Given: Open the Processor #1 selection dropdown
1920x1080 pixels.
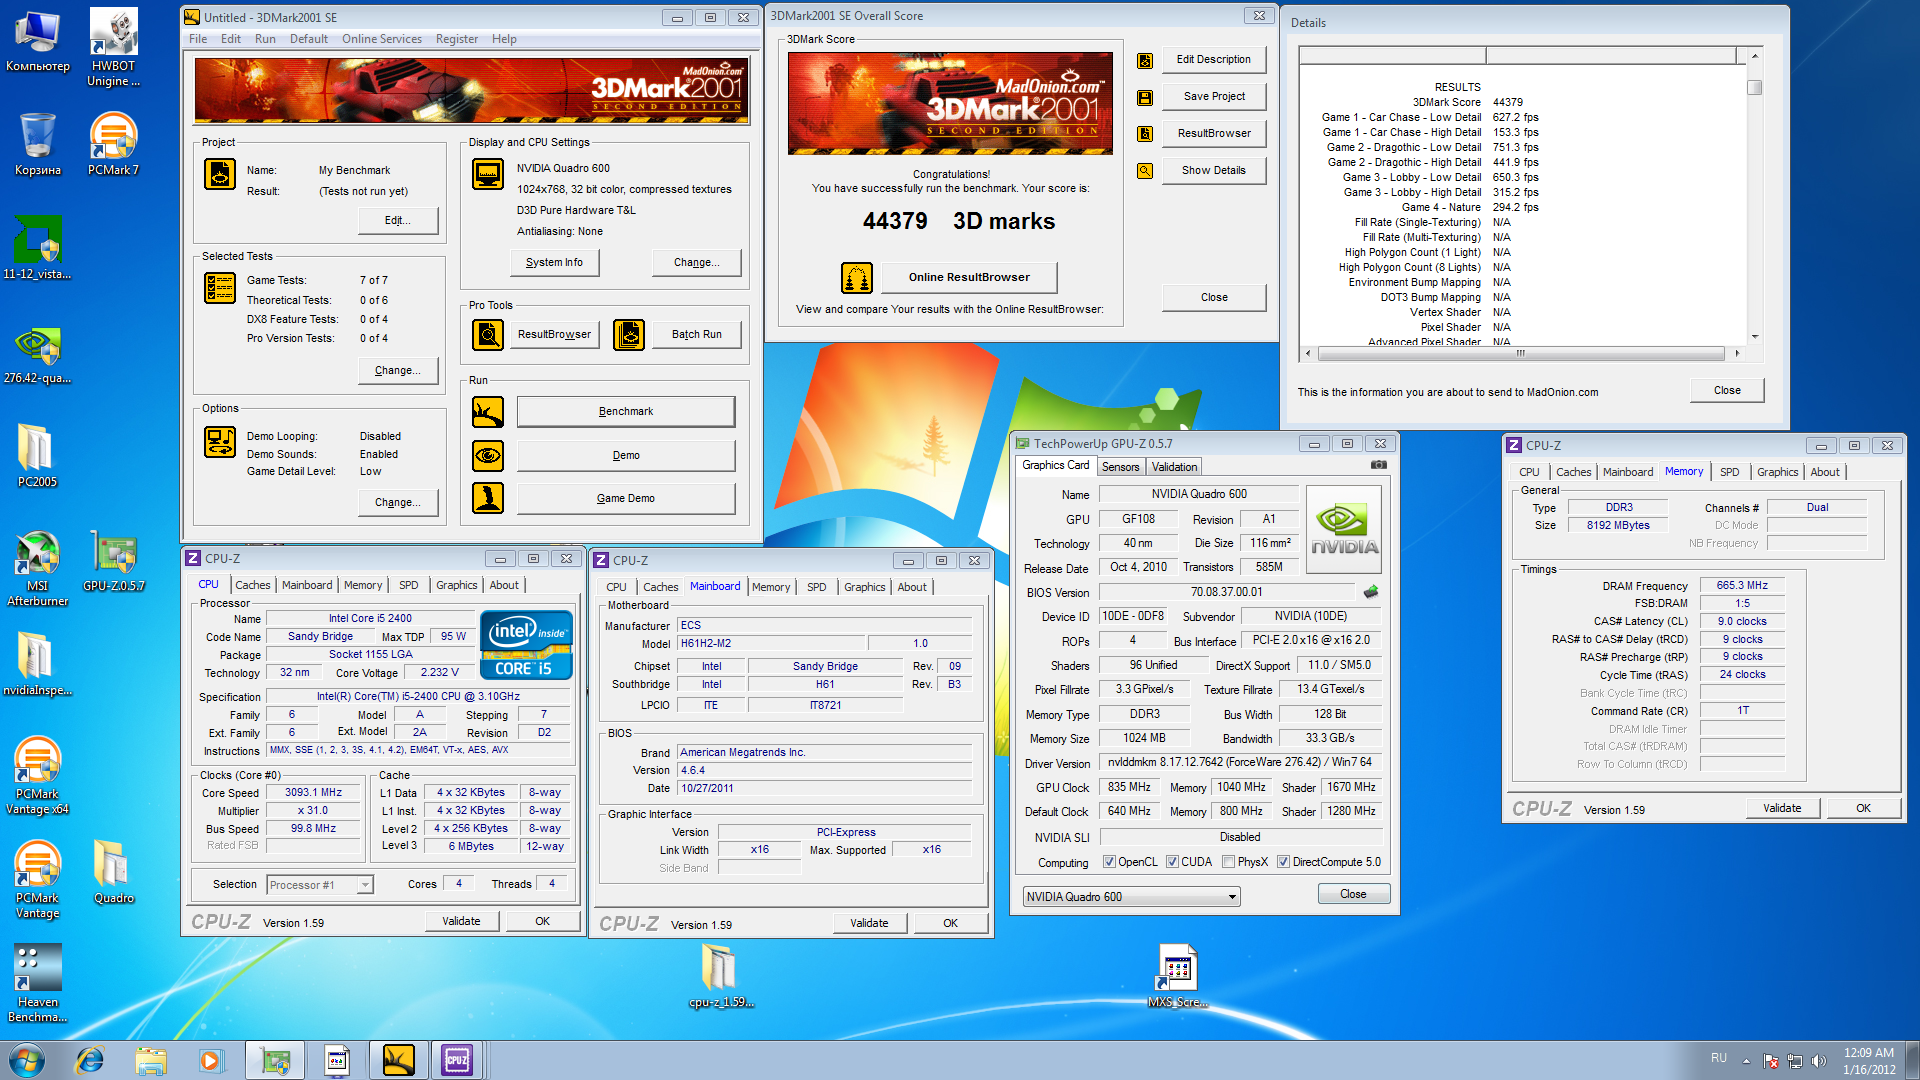Looking at the screenshot, I should [x=320, y=885].
